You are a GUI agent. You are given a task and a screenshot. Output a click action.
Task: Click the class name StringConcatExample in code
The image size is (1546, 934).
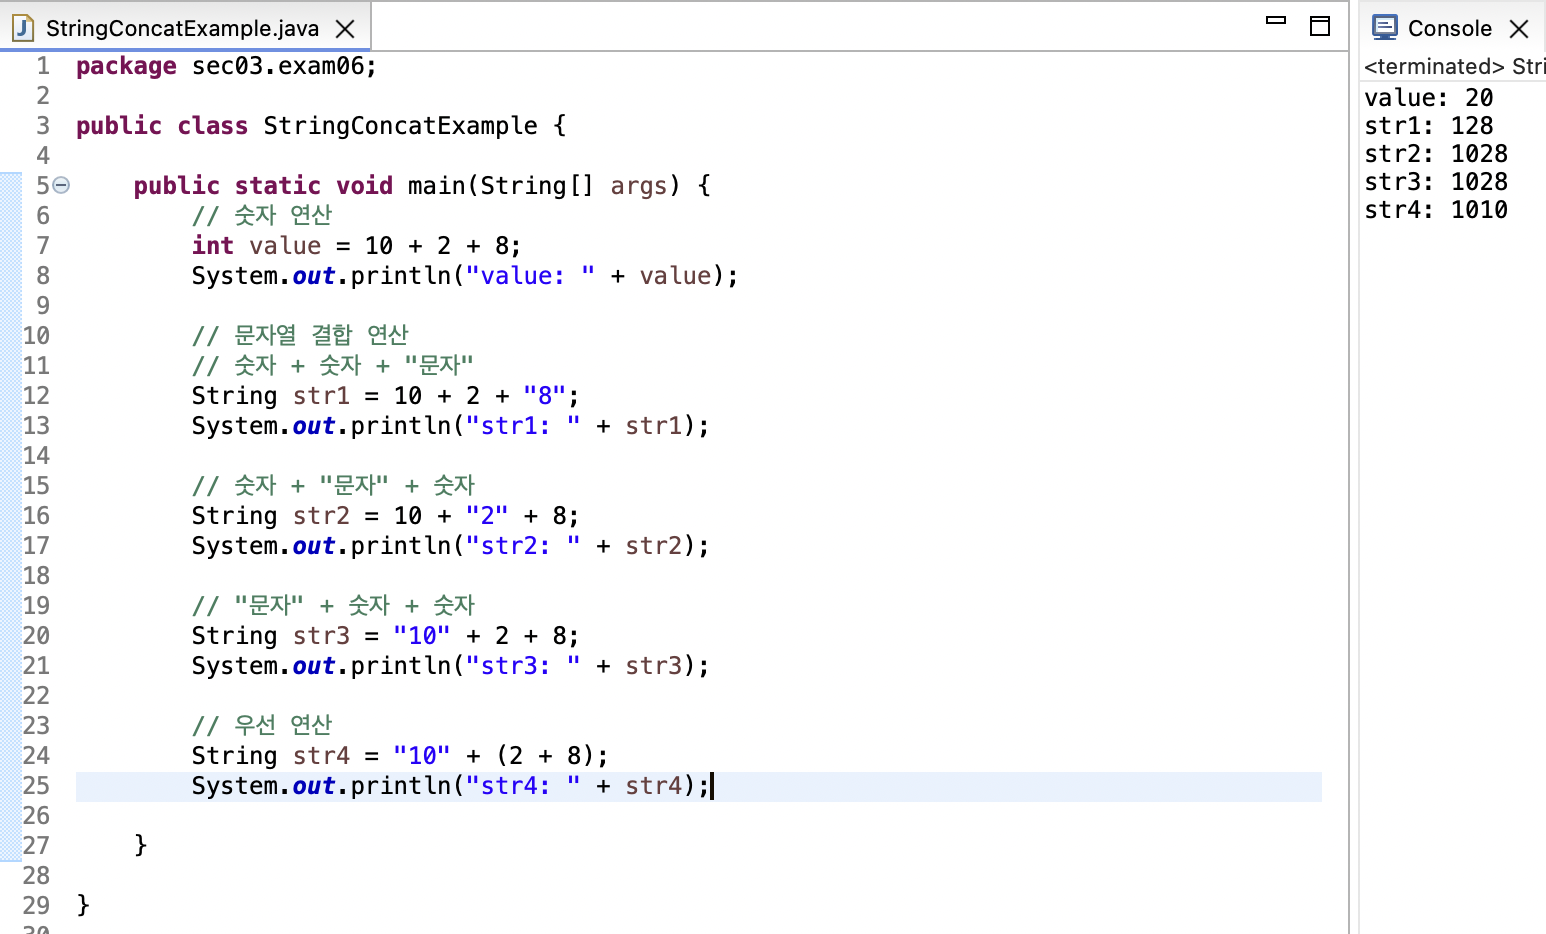(400, 126)
